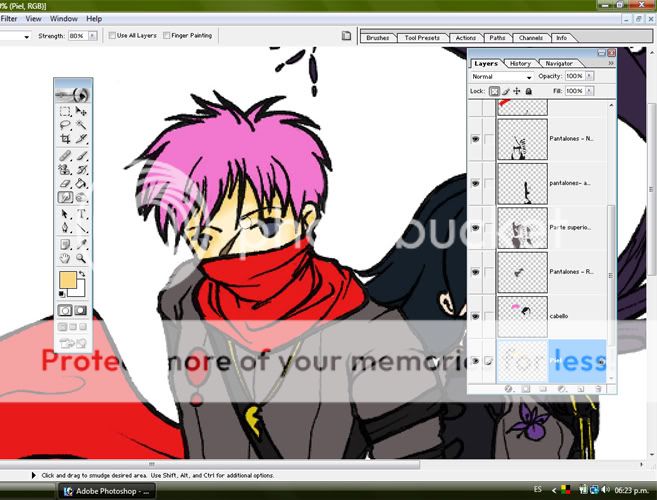This screenshot has height=500, width=657.
Task: Hide the cabello layer
Action: pos(475,315)
